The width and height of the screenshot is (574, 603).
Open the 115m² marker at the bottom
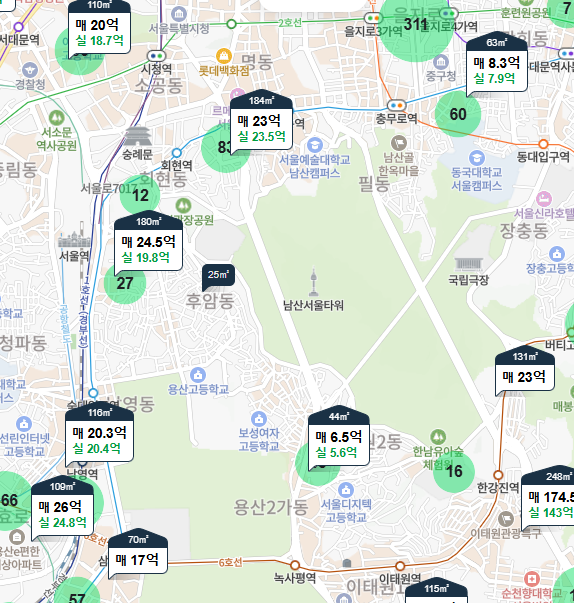(x=436, y=591)
